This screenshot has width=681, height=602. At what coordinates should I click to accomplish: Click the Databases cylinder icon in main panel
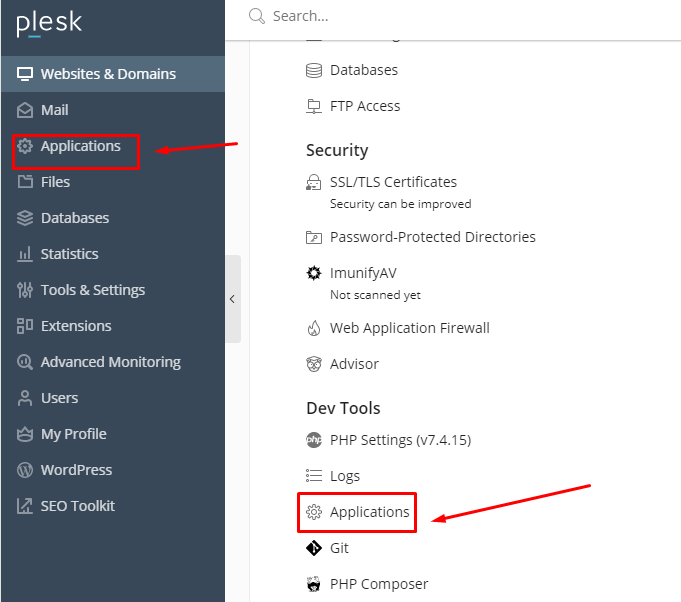(314, 70)
